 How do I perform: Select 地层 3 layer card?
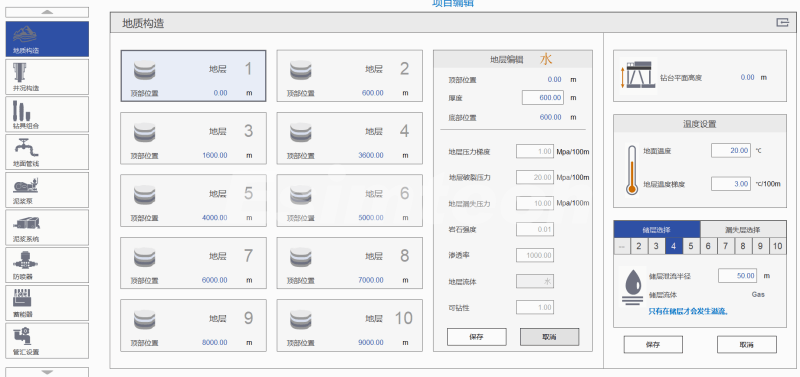pyautogui.click(x=193, y=138)
